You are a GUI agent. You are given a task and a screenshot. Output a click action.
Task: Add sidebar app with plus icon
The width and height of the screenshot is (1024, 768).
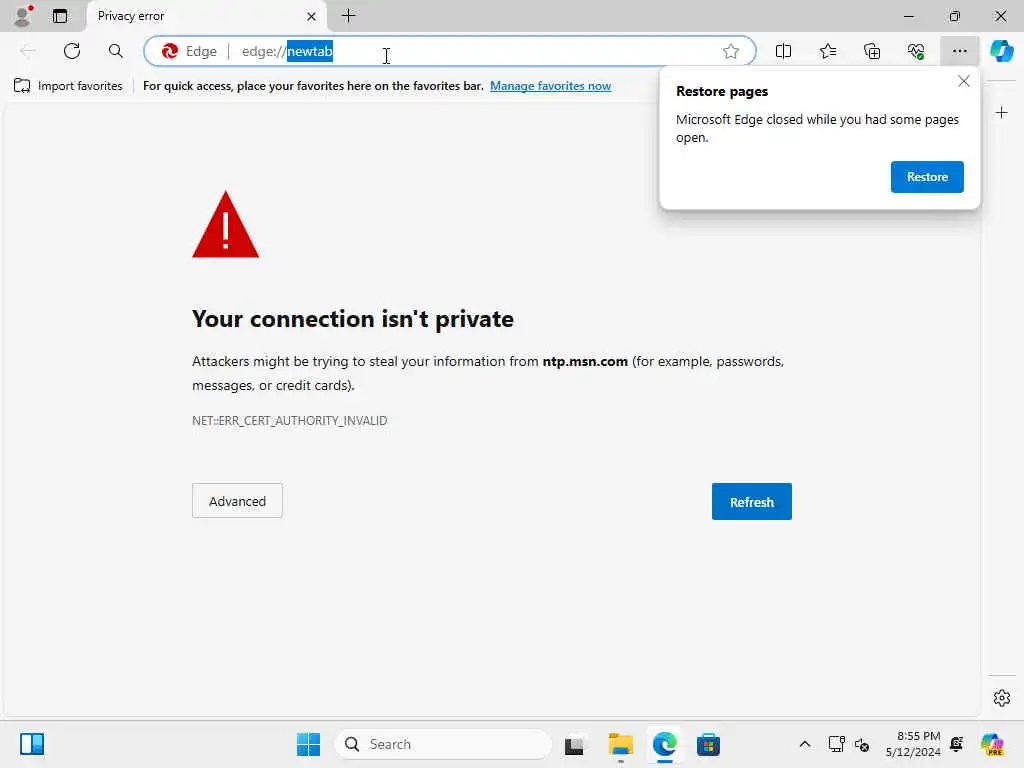coord(1001,113)
